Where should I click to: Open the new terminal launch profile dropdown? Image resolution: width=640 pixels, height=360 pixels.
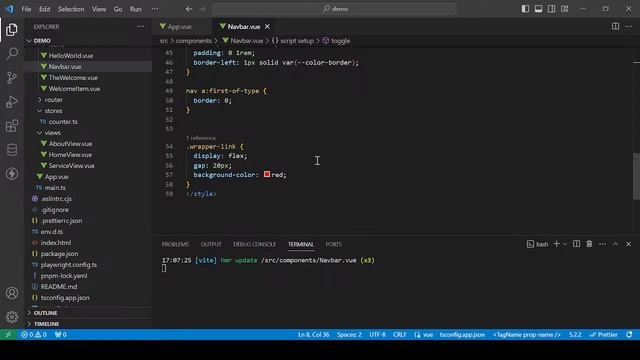click(565, 244)
